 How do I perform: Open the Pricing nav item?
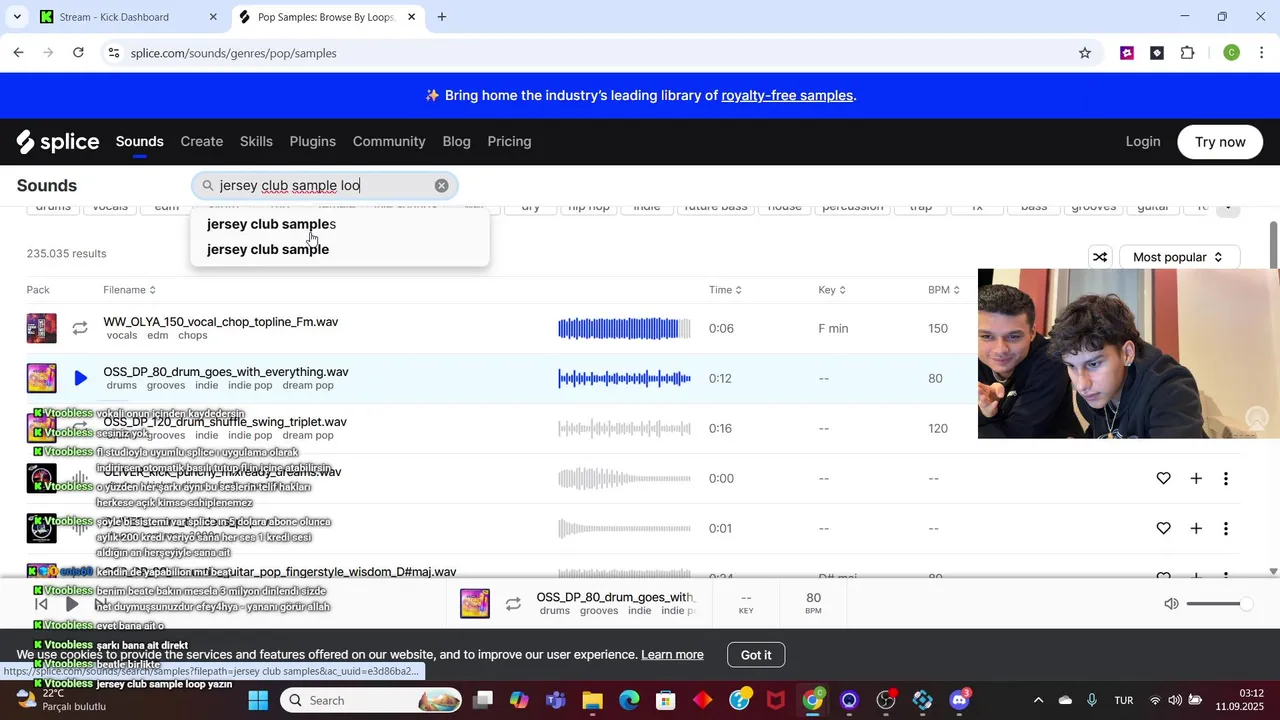[x=509, y=142]
